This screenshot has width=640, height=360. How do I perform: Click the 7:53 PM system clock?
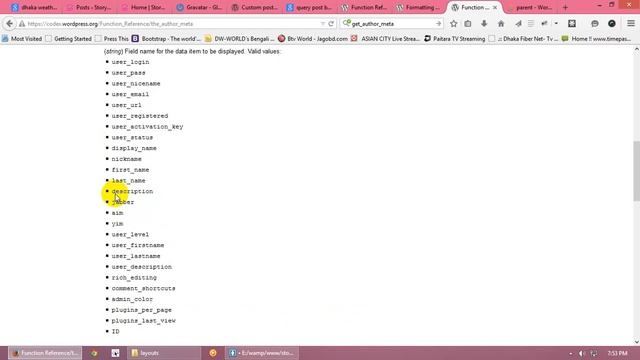point(617,353)
